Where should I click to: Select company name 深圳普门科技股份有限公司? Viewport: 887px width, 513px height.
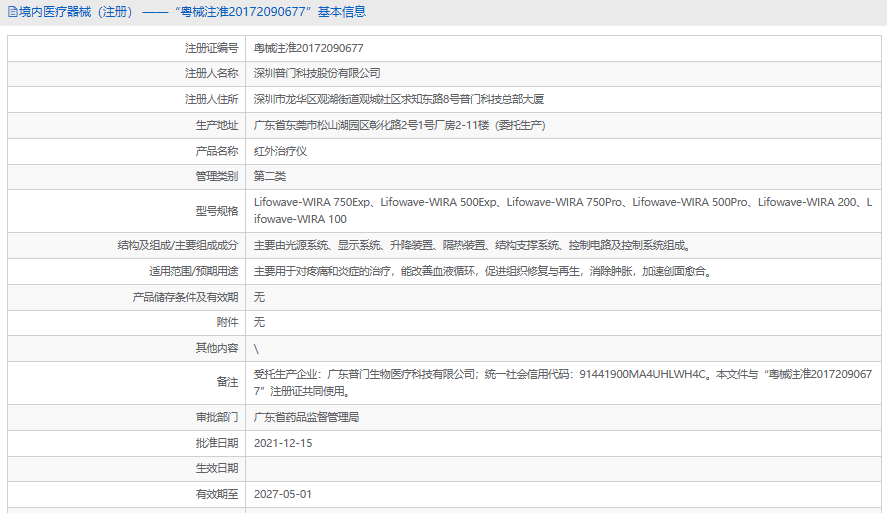[x=317, y=74]
